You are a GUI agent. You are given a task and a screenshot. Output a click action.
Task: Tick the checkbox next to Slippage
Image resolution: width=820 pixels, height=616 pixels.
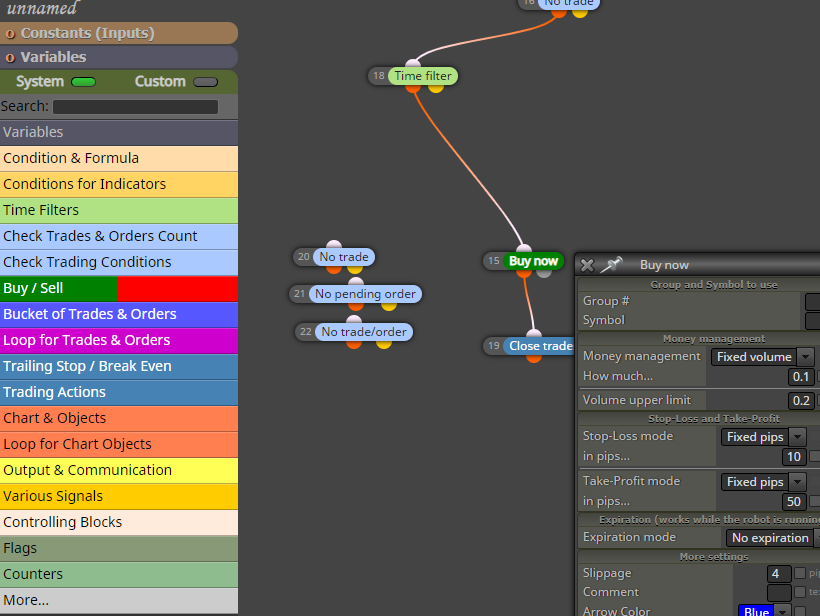pyautogui.click(x=800, y=573)
